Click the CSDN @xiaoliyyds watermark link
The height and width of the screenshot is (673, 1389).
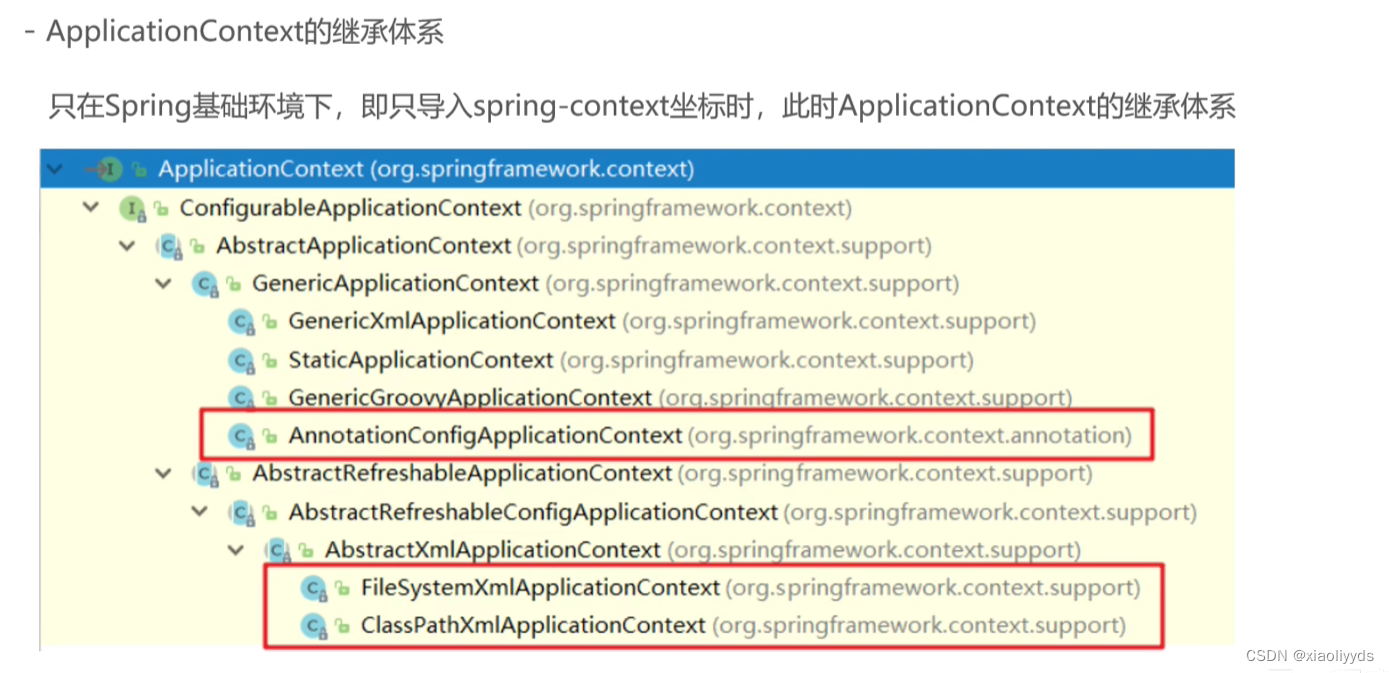[1310, 657]
